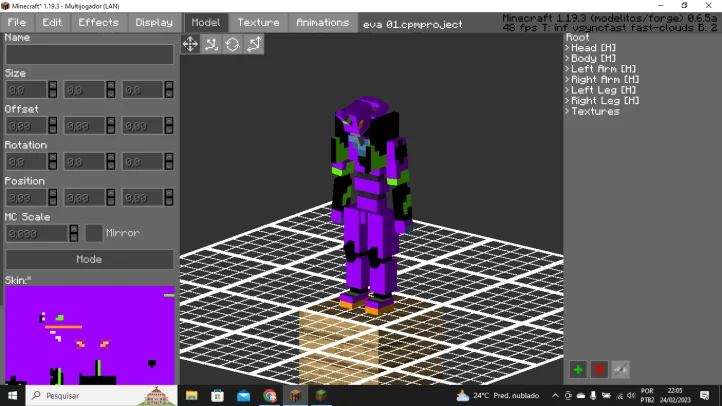
Task: Expand the Textures tree node
Action: coord(567,111)
